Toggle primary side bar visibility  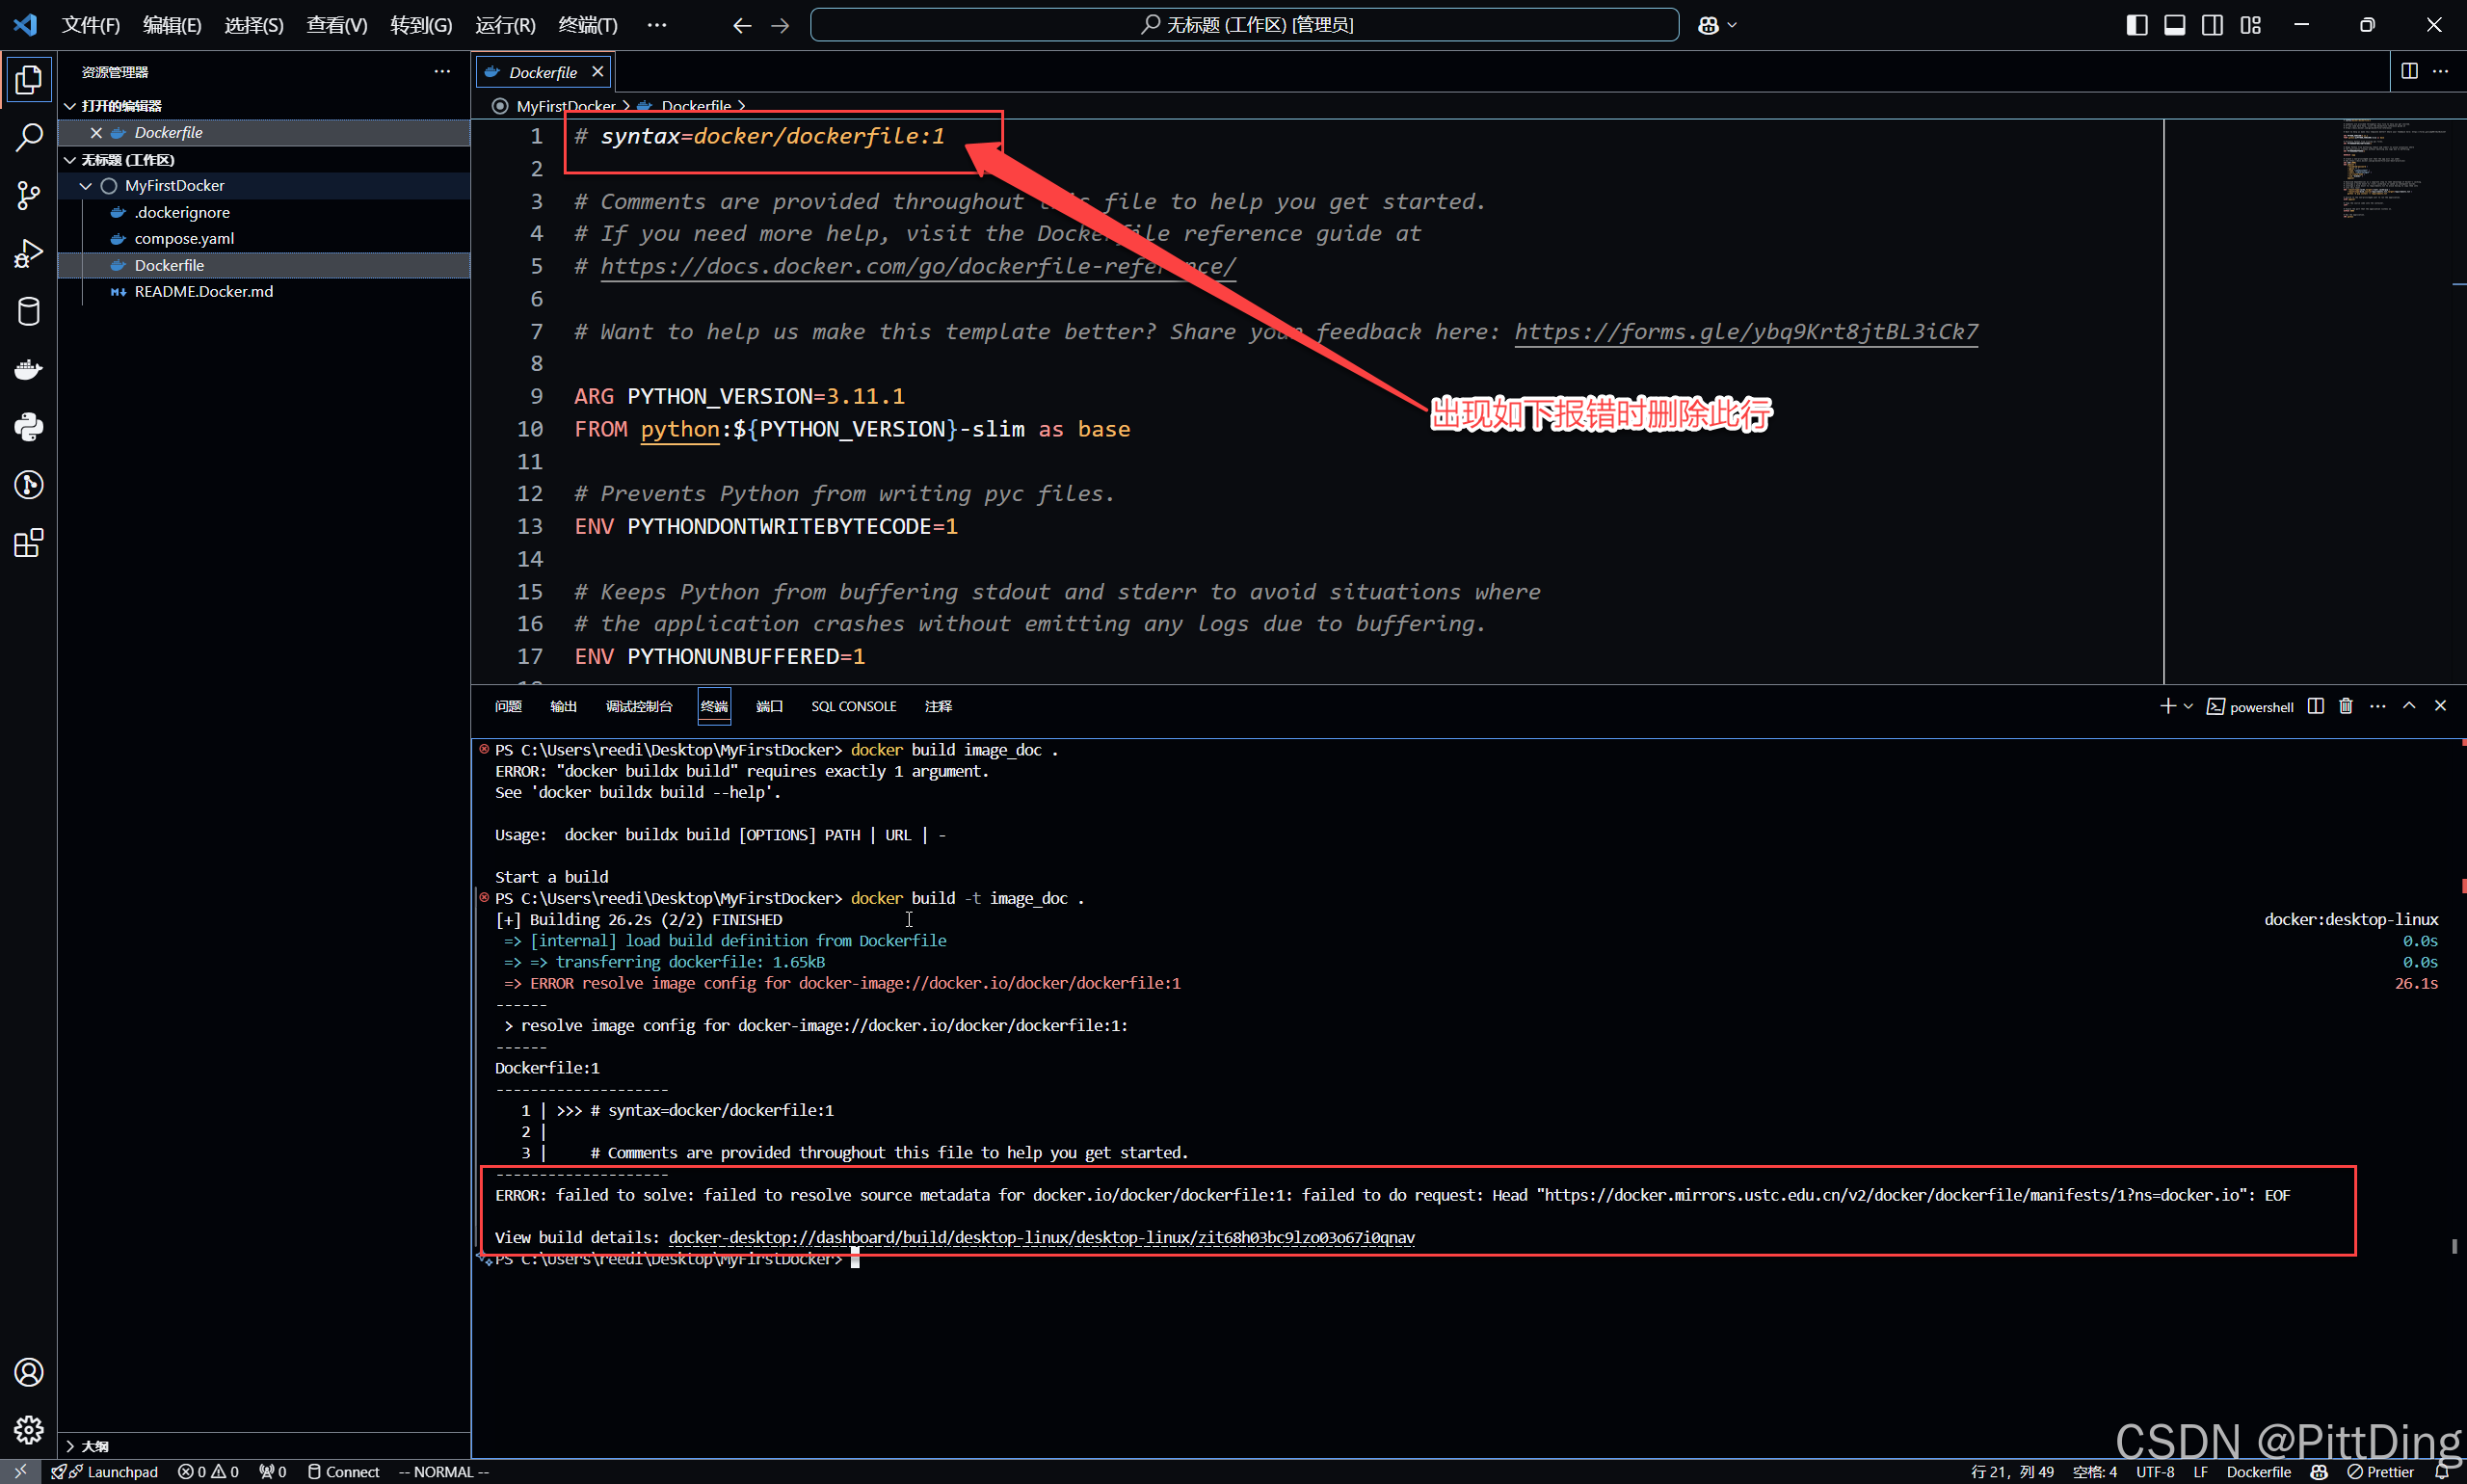pyautogui.click(x=2136, y=25)
